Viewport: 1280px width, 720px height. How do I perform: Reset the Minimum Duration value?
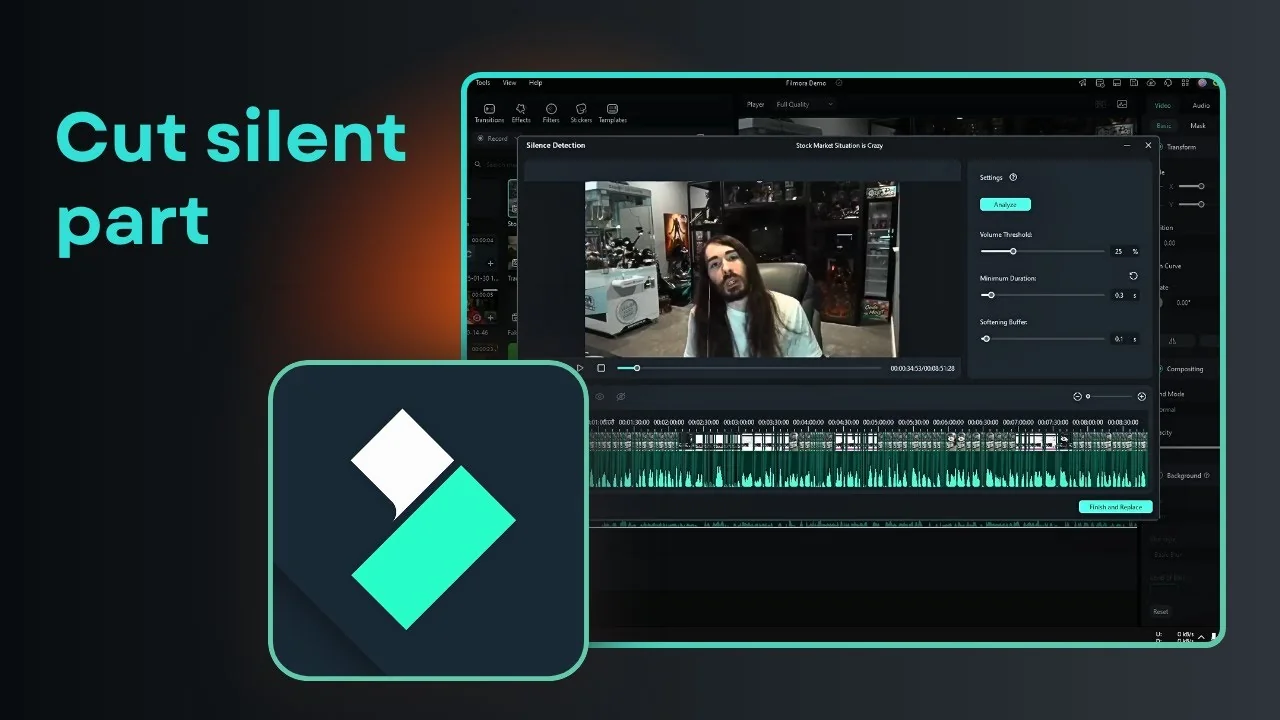tap(1133, 276)
